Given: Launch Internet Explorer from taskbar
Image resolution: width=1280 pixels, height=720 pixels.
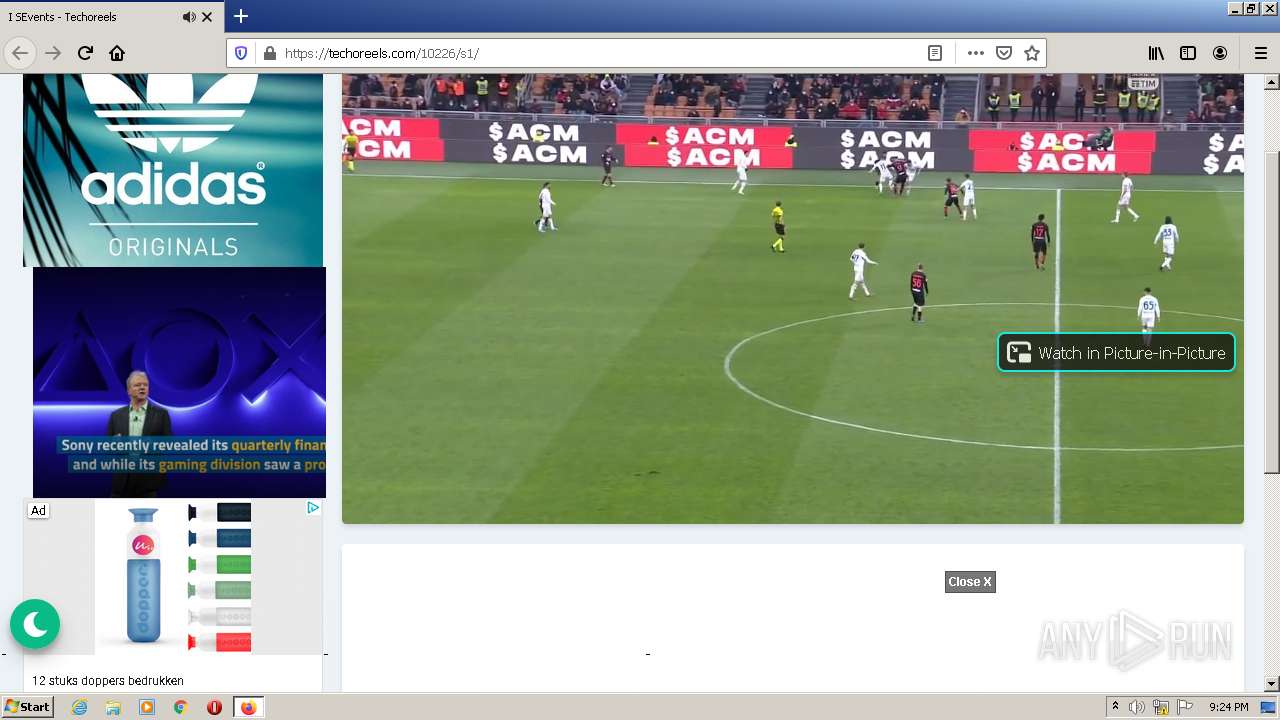Looking at the screenshot, I should [80, 707].
